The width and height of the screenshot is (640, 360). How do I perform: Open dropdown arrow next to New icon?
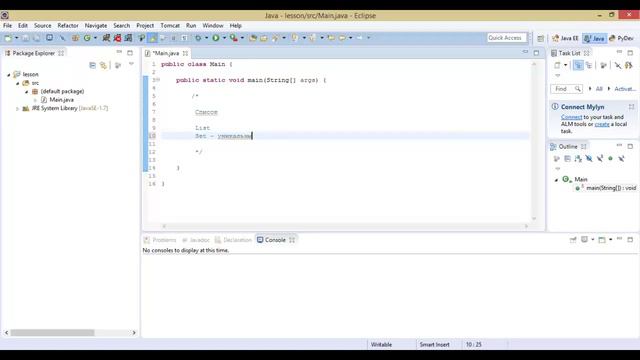coord(16,38)
